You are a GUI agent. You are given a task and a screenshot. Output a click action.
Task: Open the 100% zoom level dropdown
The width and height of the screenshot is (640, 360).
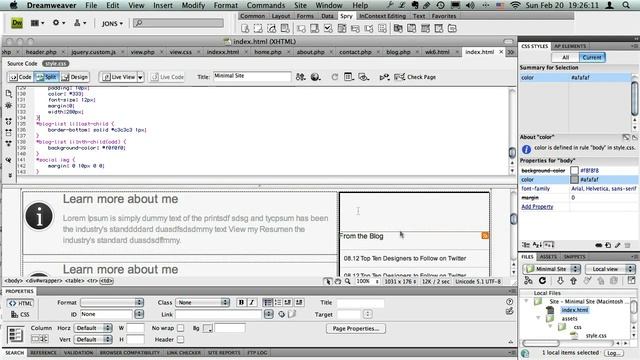coord(367,281)
